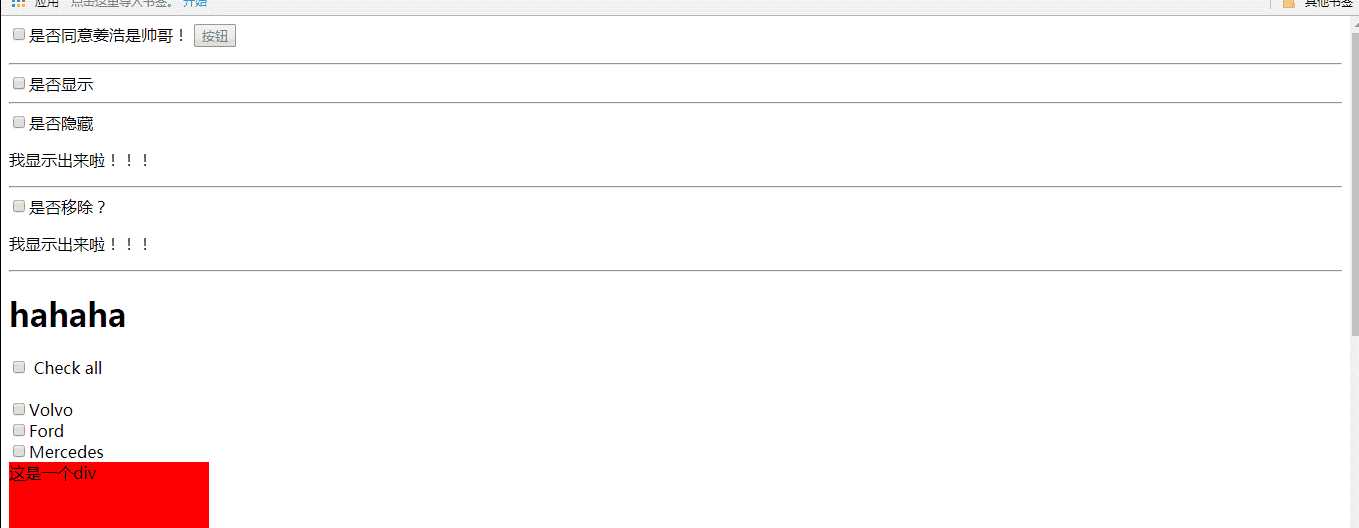Click the hahaha heading
This screenshot has width=1359, height=528.
click(x=67, y=316)
